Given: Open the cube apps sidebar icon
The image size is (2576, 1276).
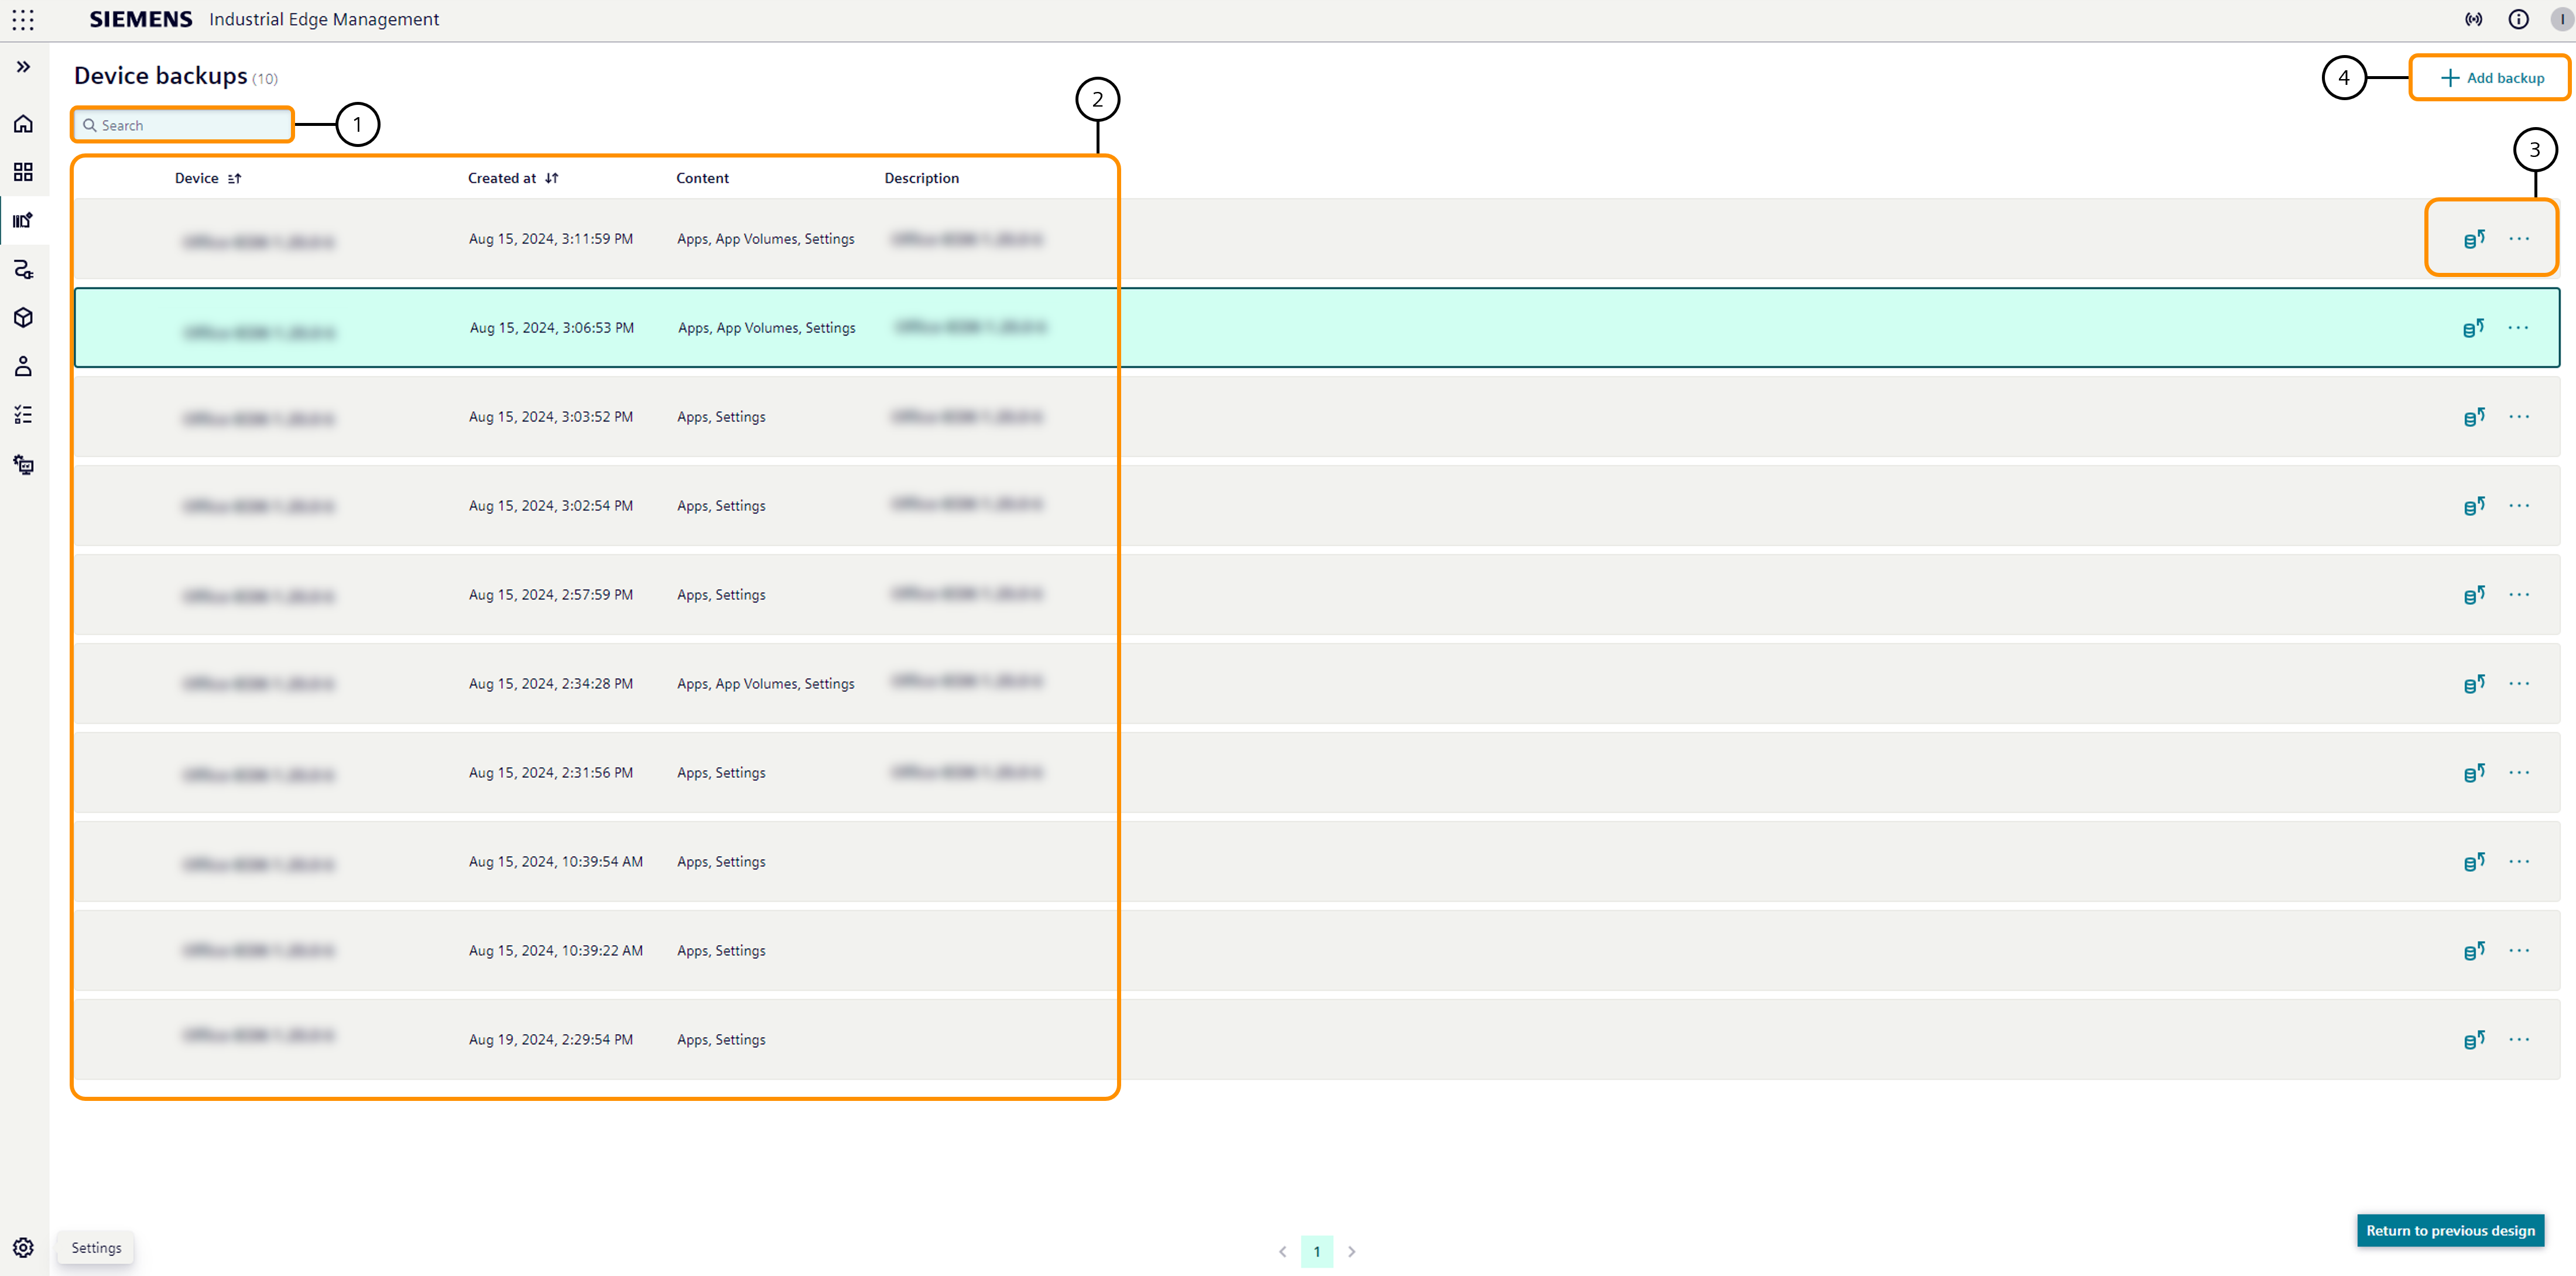Looking at the screenshot, I should click(23, 318).
